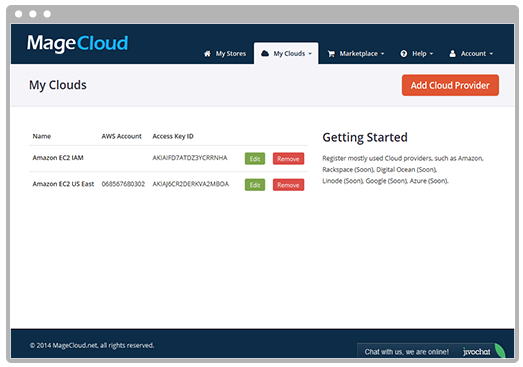Select the My Clouds tab label
523x367 pixels.
coord(289,54)
